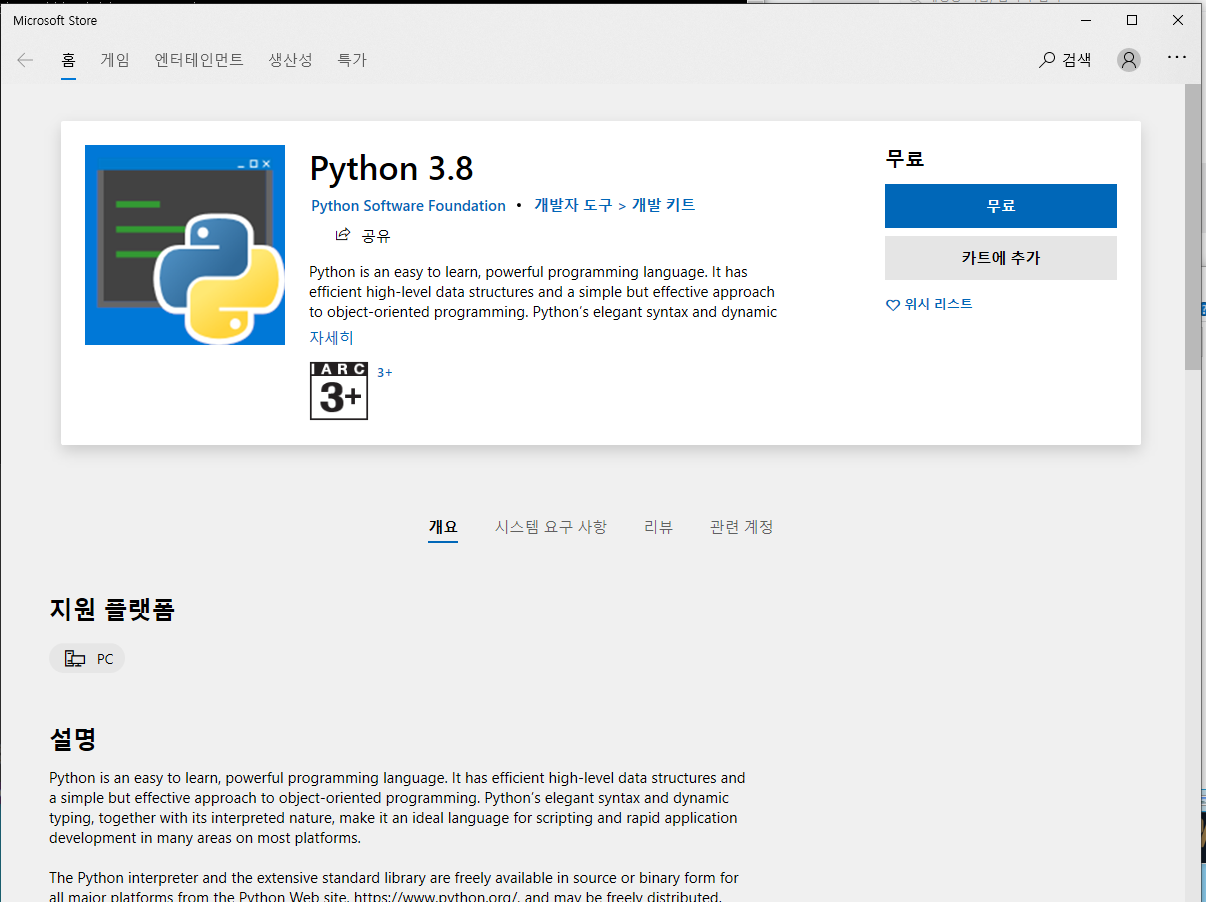
Task: Click the share arrow icon
Action: point(343,235)
